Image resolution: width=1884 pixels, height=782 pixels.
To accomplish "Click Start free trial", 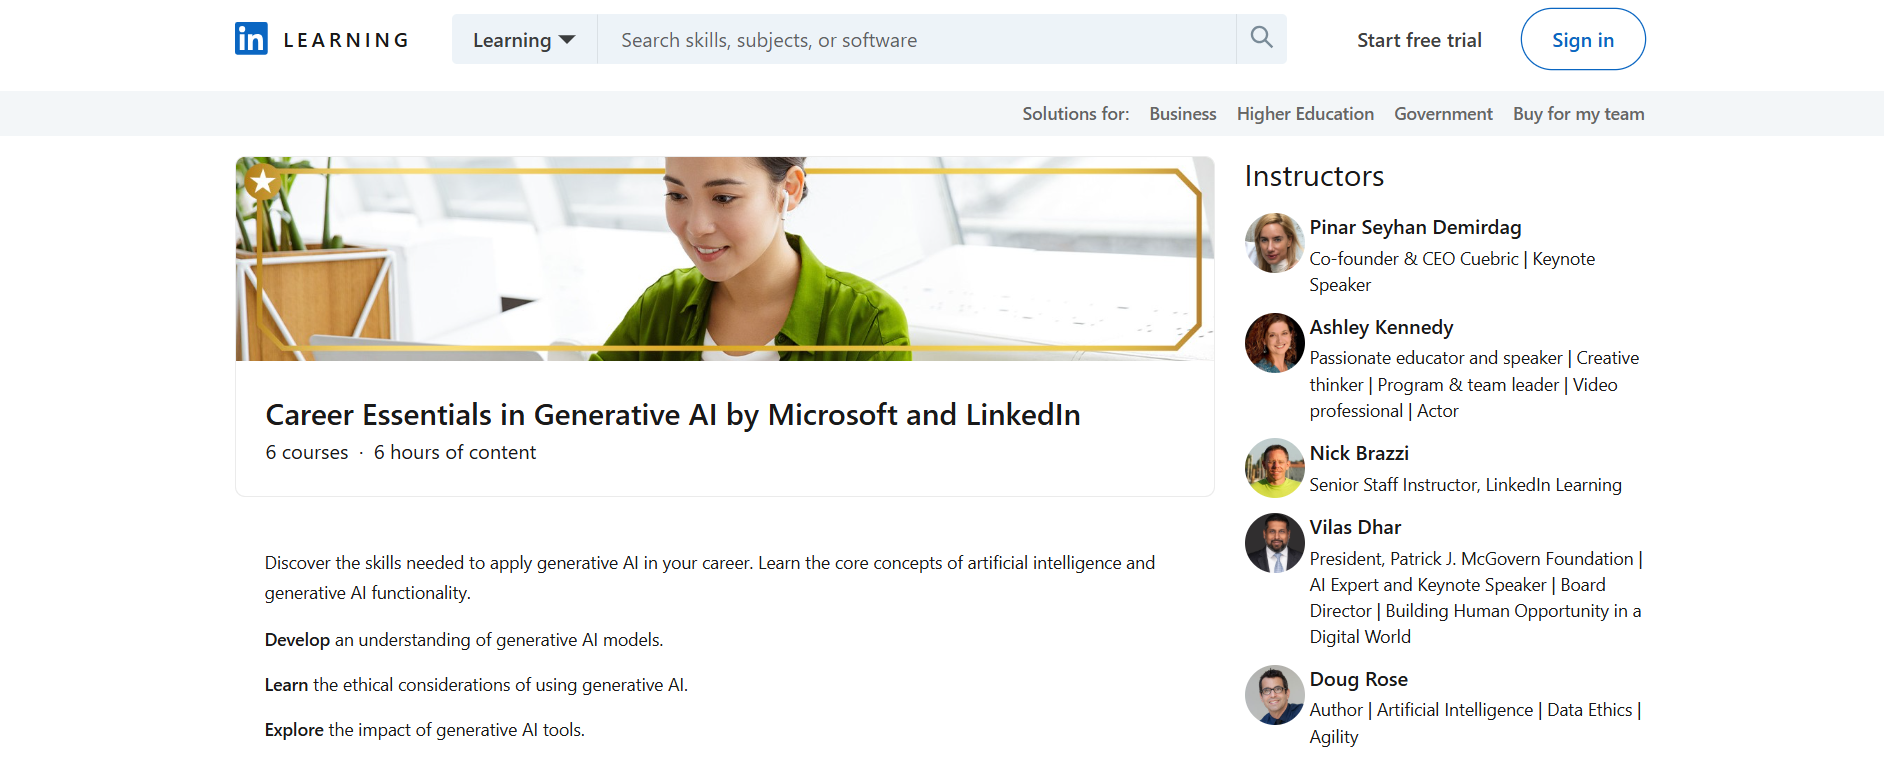I will 1419,40.
